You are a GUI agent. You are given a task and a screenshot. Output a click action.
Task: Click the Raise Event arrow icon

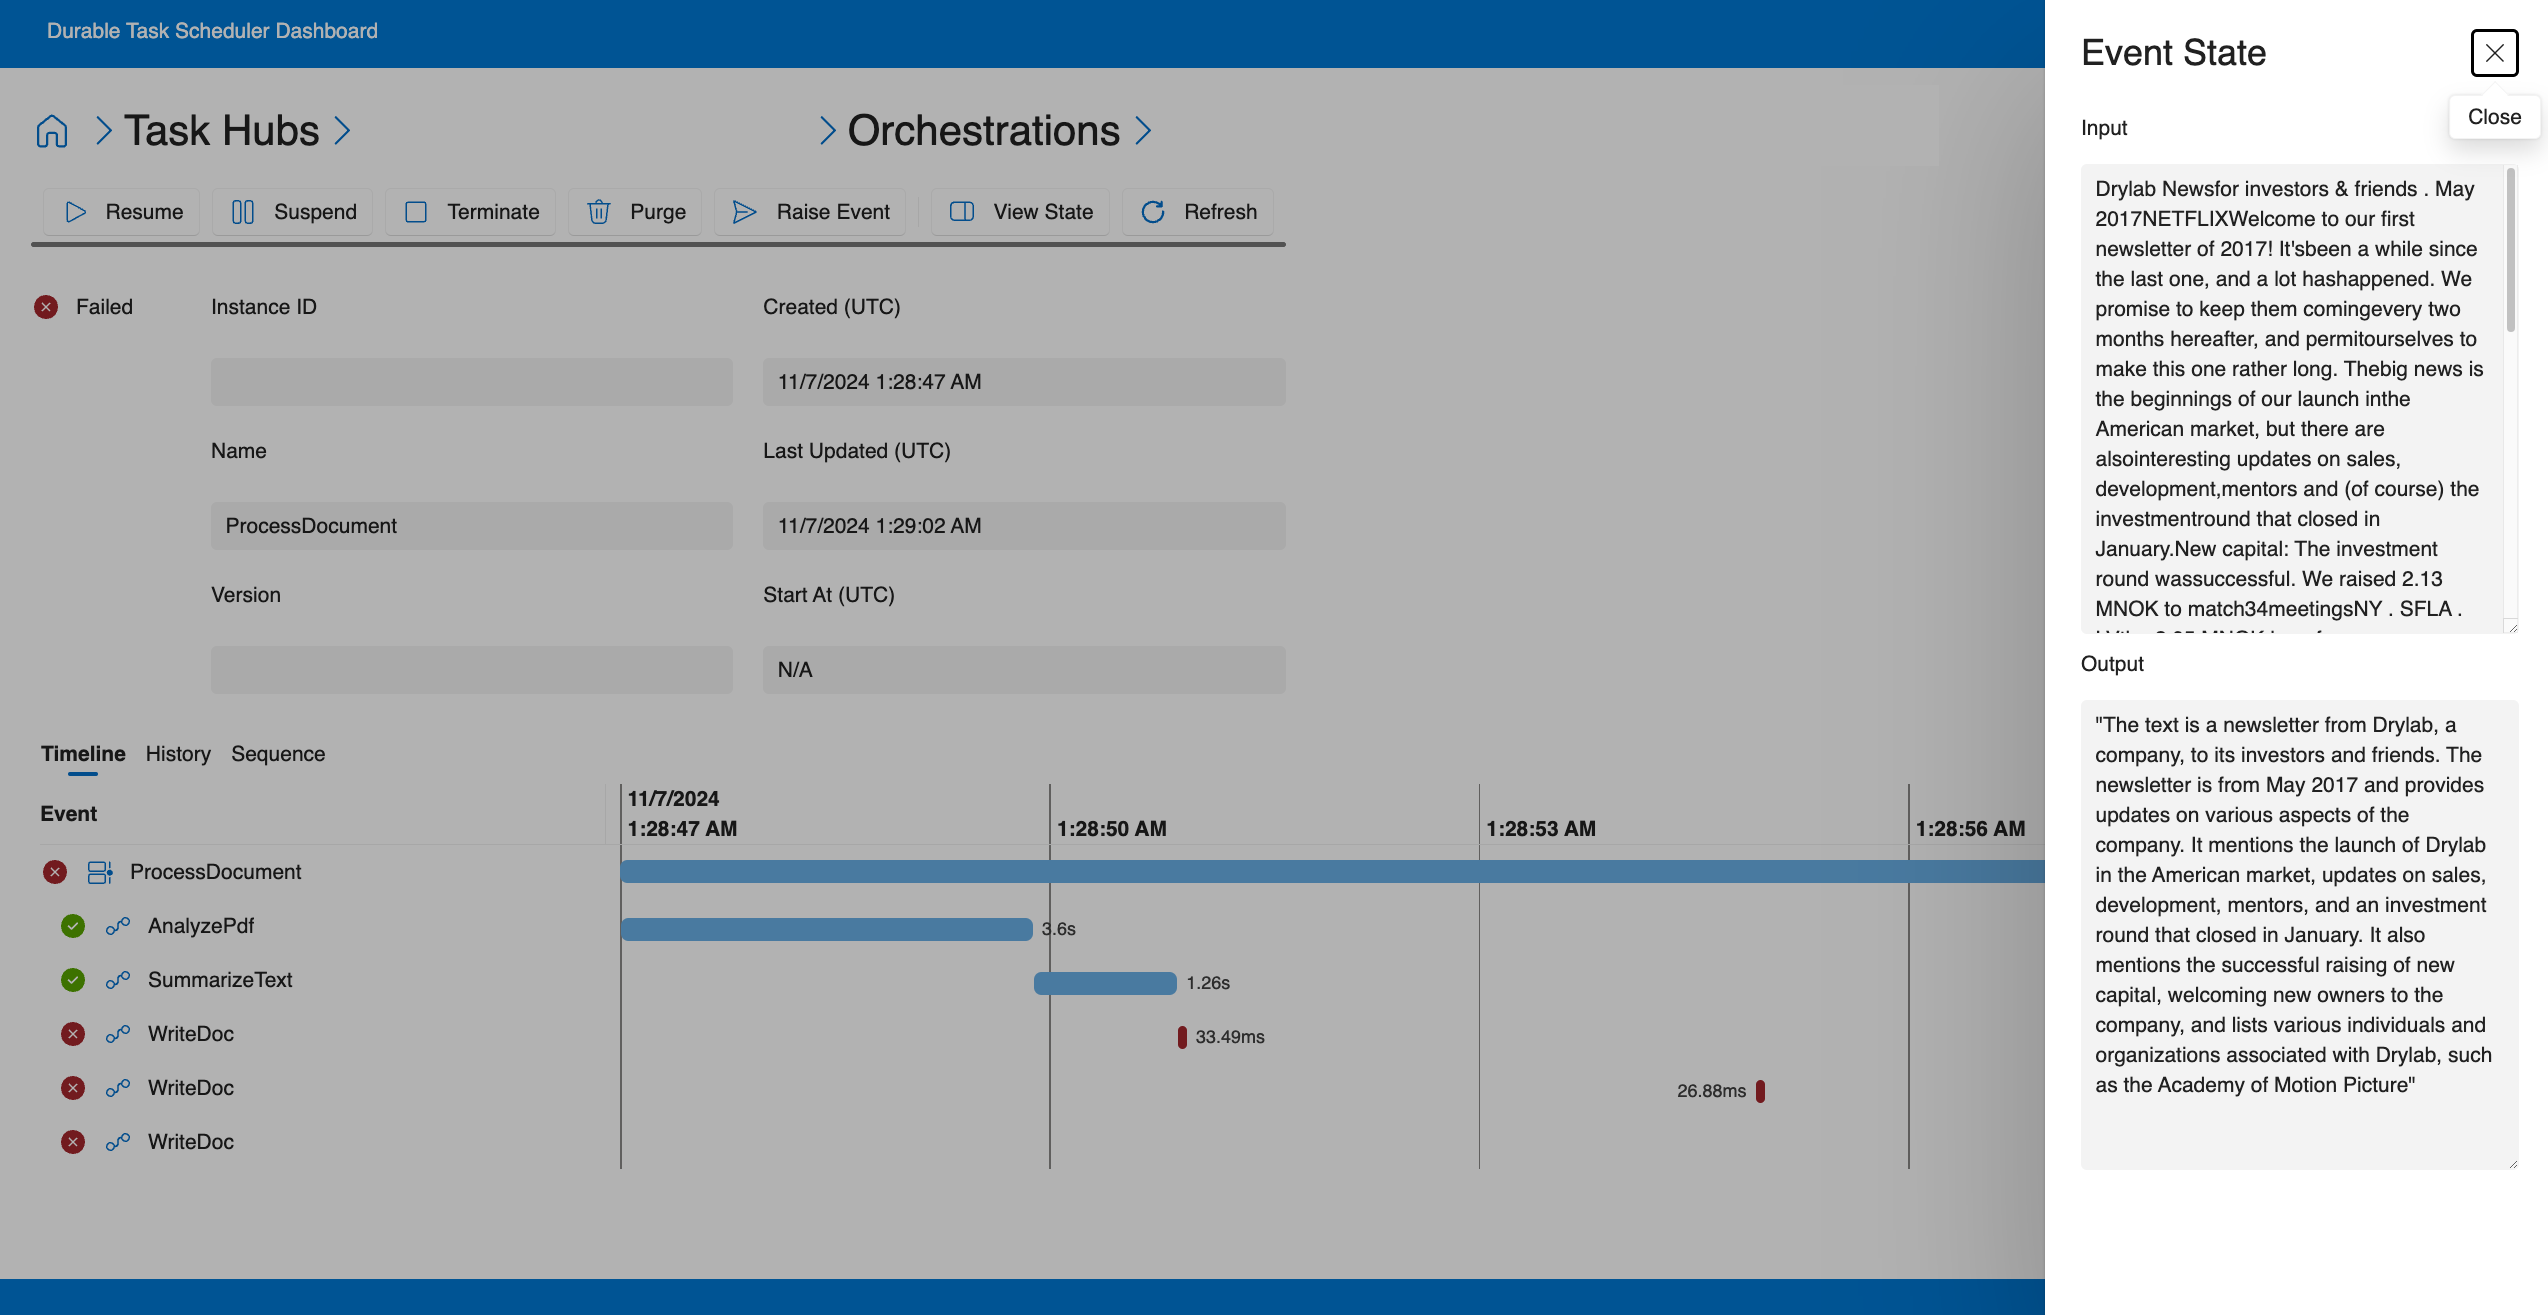pyautogui.click(x=743, y=211)
